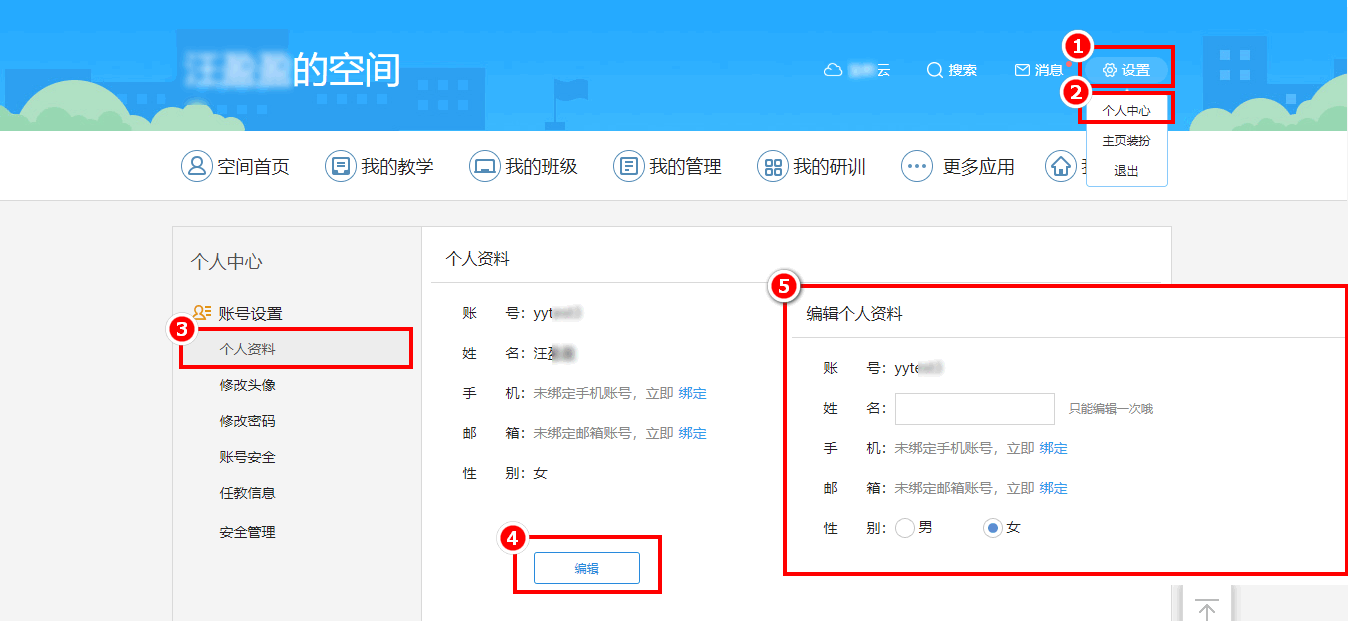
Task: Select the 女 radio button
Action: point(993,528)
